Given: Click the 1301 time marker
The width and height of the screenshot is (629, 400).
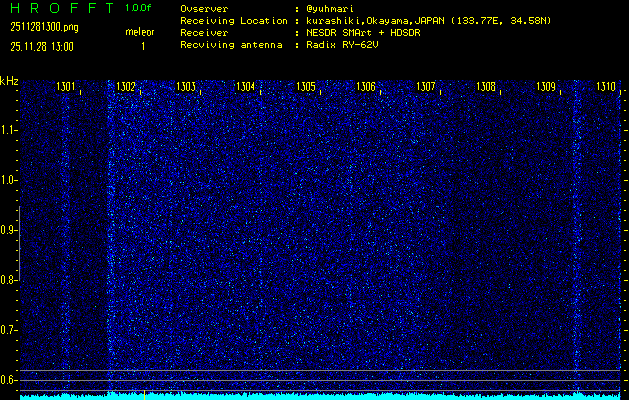Looking at the screenshot, I should click(x=66, y=87).
